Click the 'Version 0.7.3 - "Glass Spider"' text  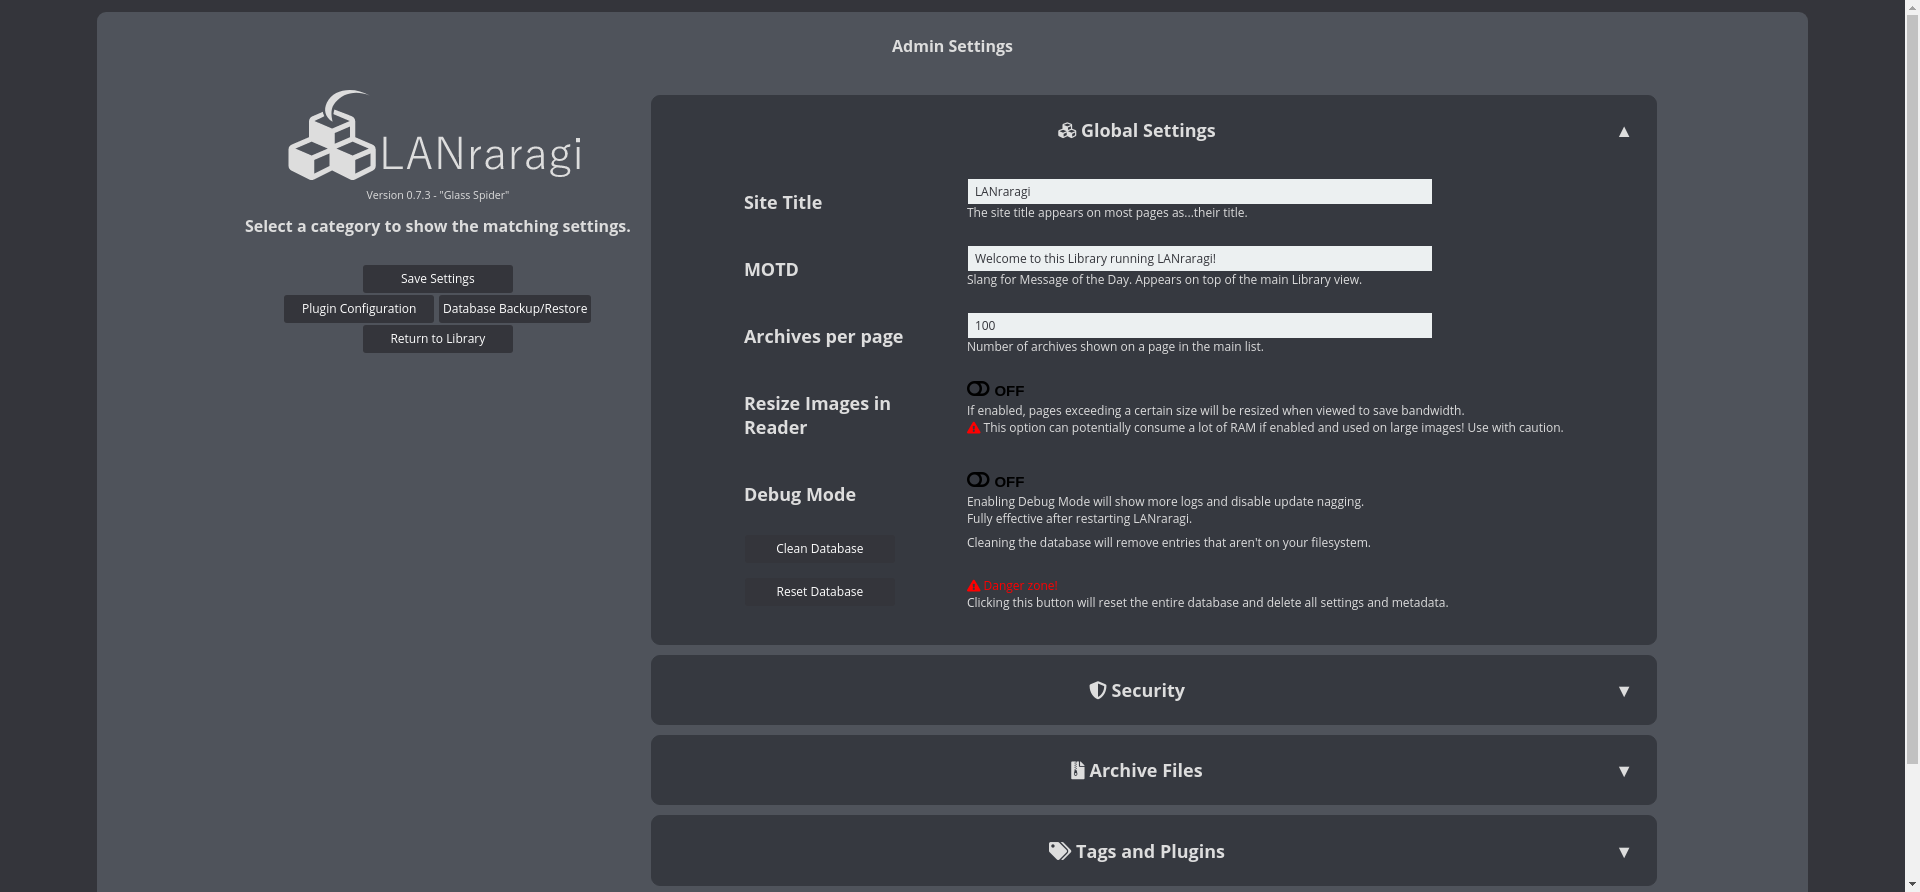tap(438, 195)
